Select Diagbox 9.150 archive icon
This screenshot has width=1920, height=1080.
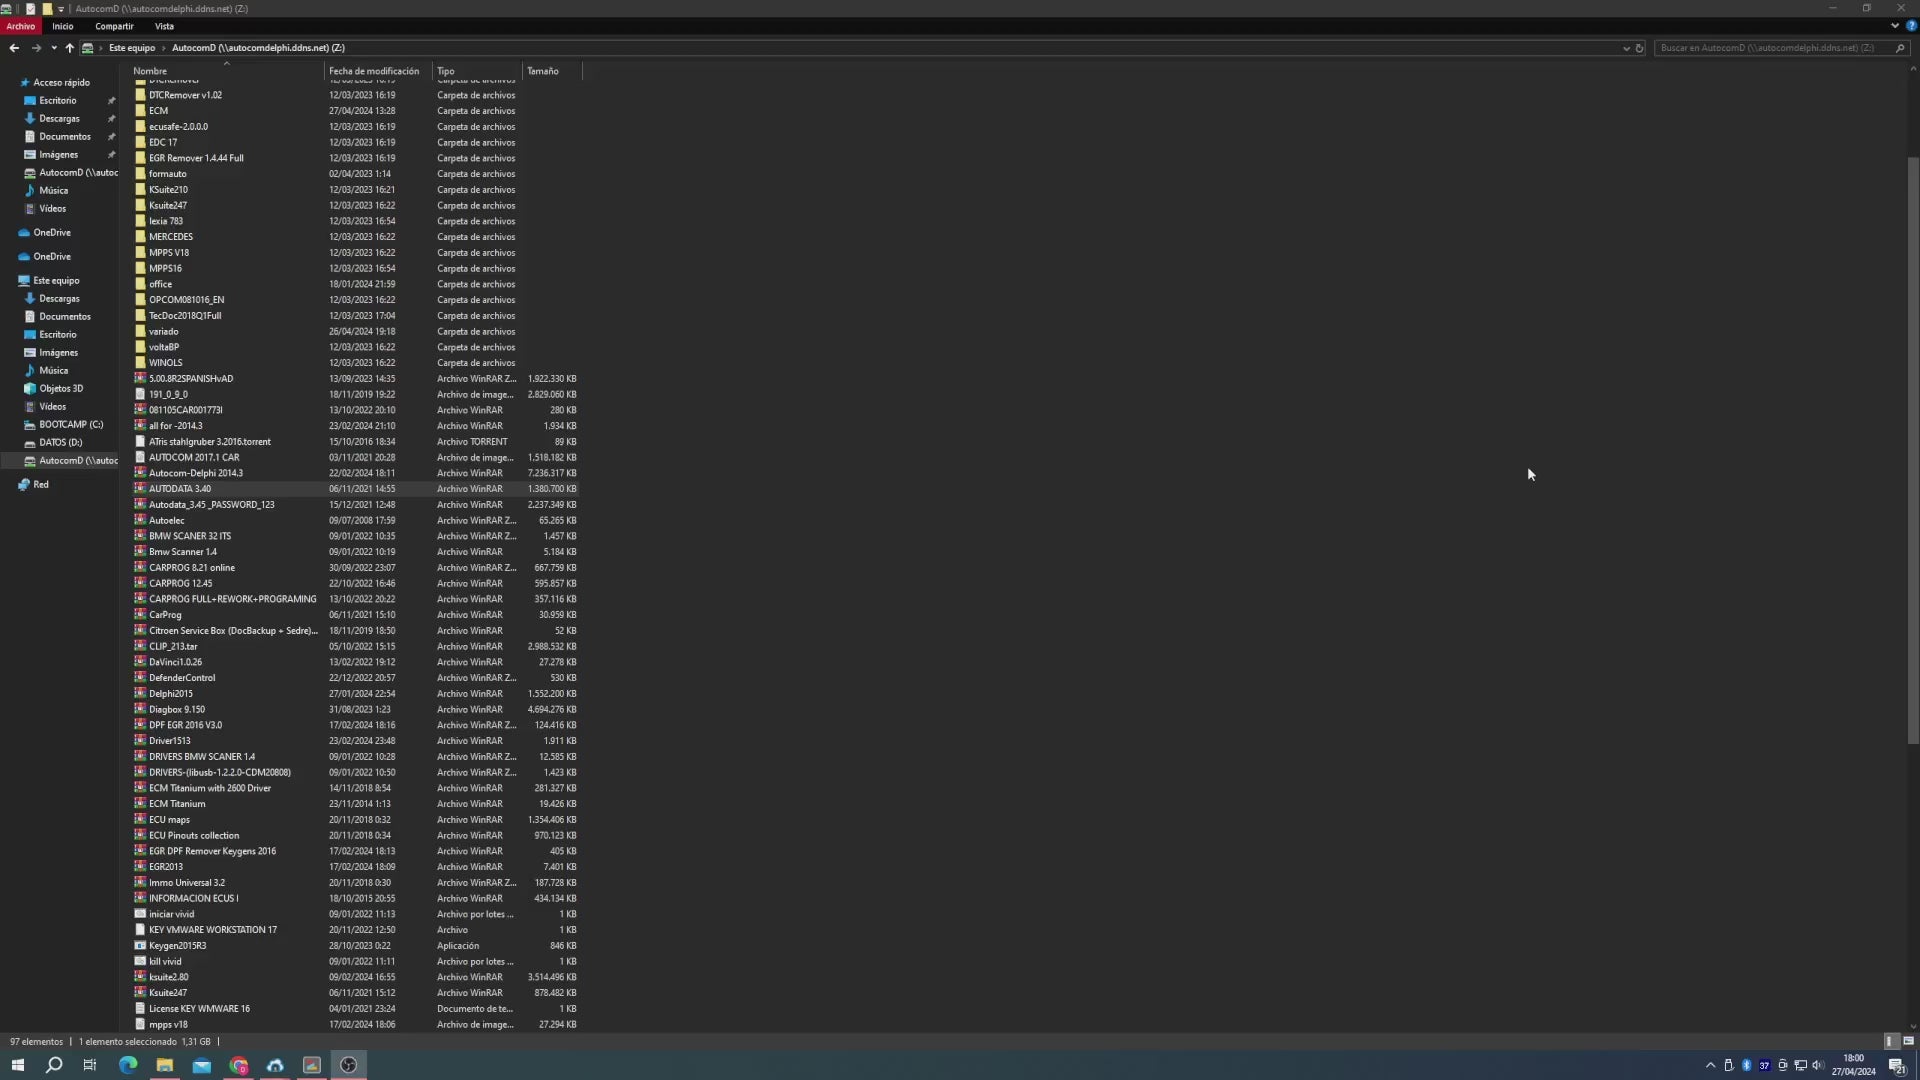(x=140, y=709)
